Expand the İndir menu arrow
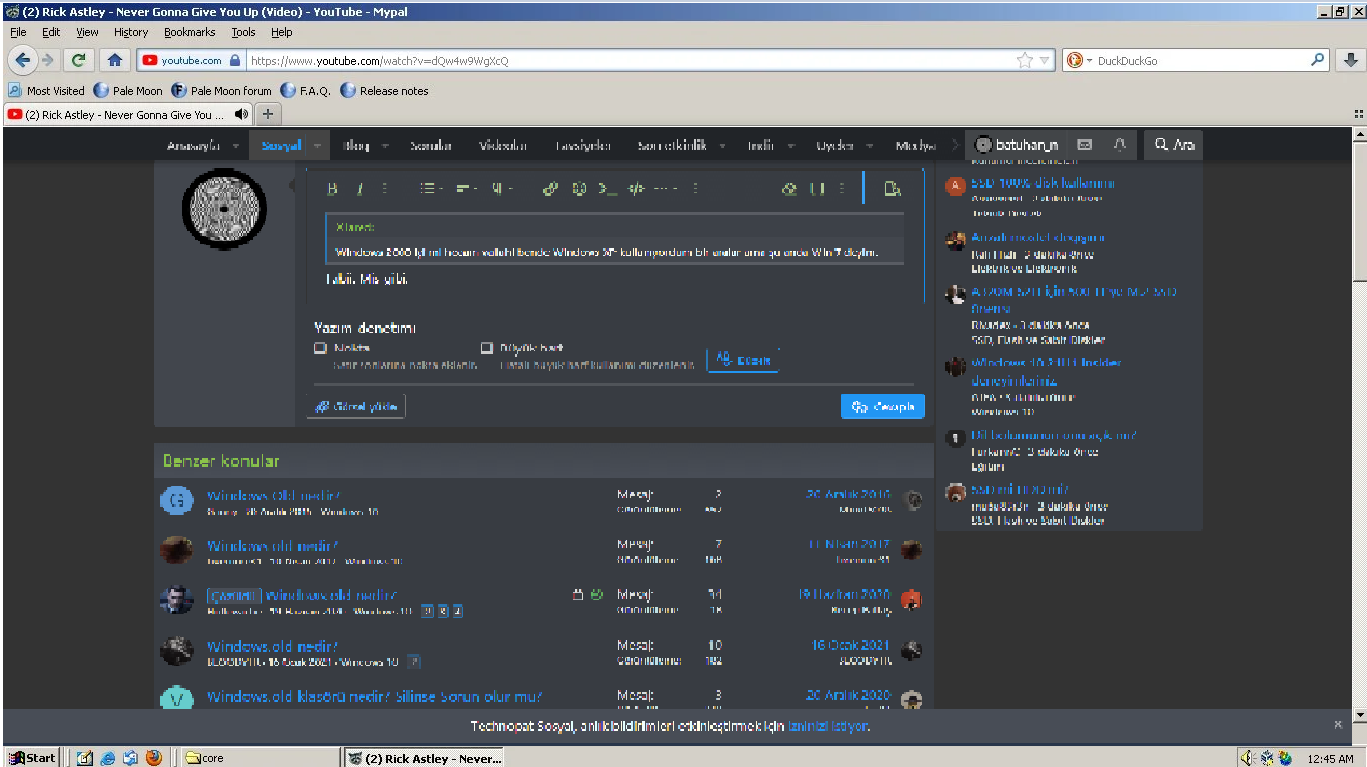1367x767 pixels. pyautogui.click(x=791, y=146)
